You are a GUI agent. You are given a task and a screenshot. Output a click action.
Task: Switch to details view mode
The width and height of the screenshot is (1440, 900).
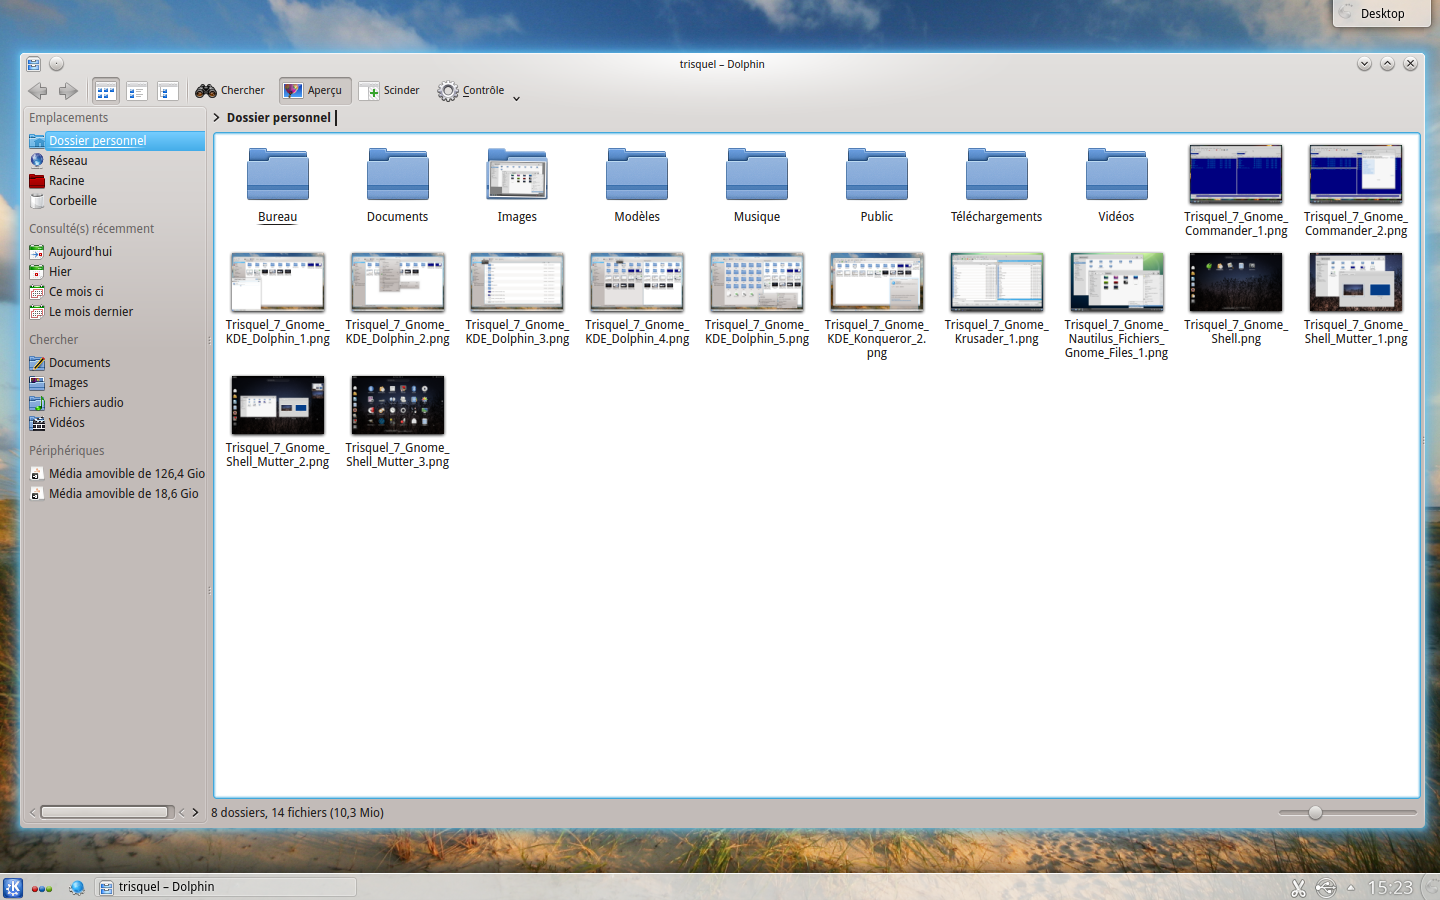tap(168, 91)
